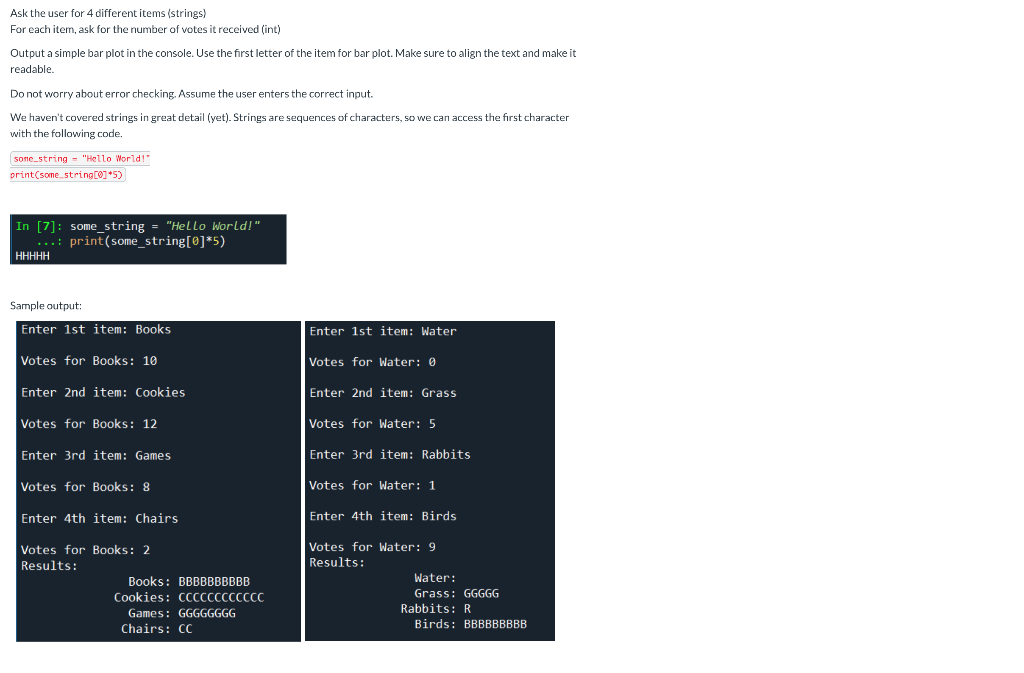Click the line about number of votes received (int)
The height and width of the screenshot is (673, 1024).
point(145,29)
